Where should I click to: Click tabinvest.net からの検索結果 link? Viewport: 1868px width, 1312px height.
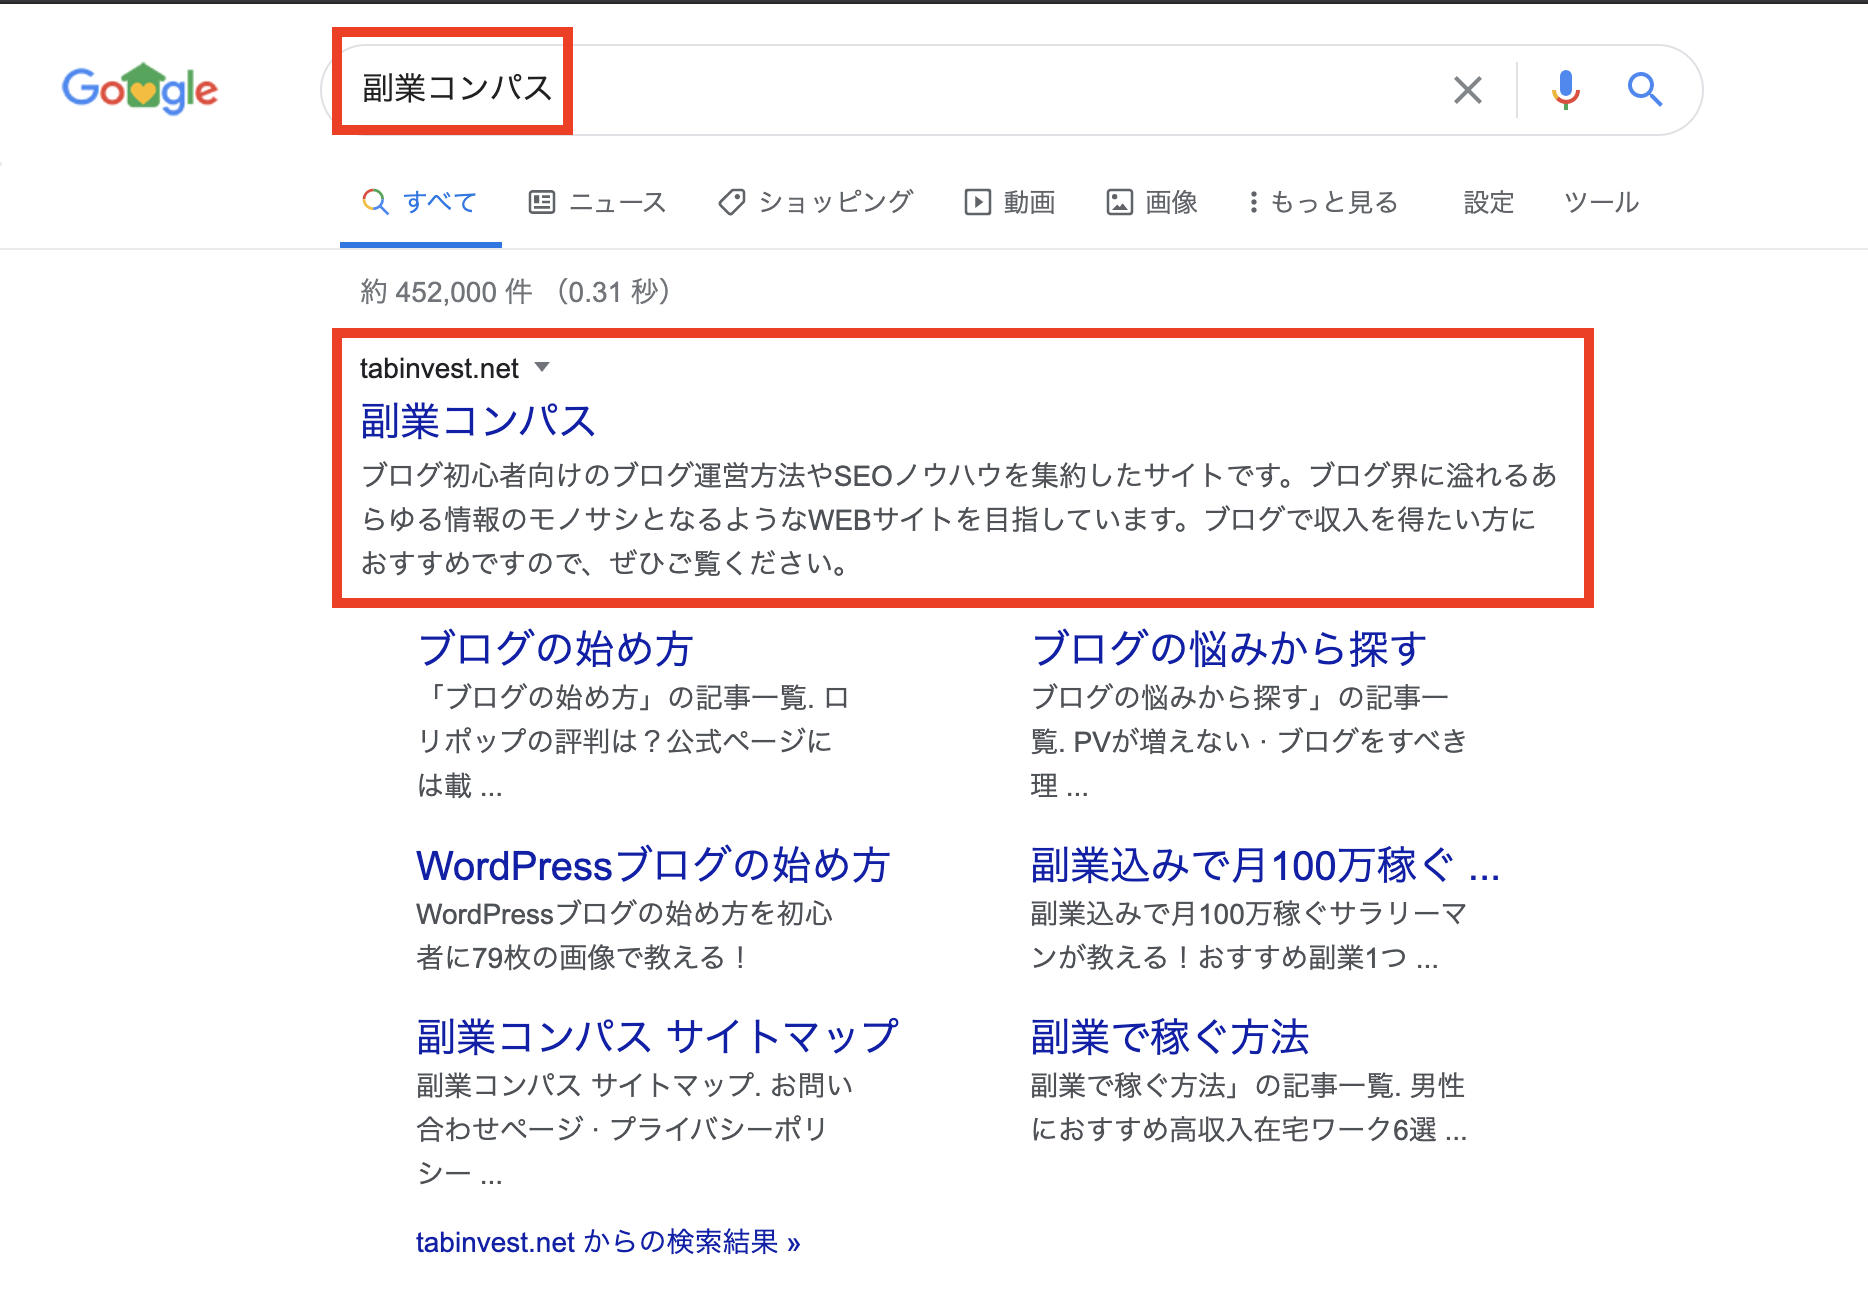(608, 1242)
